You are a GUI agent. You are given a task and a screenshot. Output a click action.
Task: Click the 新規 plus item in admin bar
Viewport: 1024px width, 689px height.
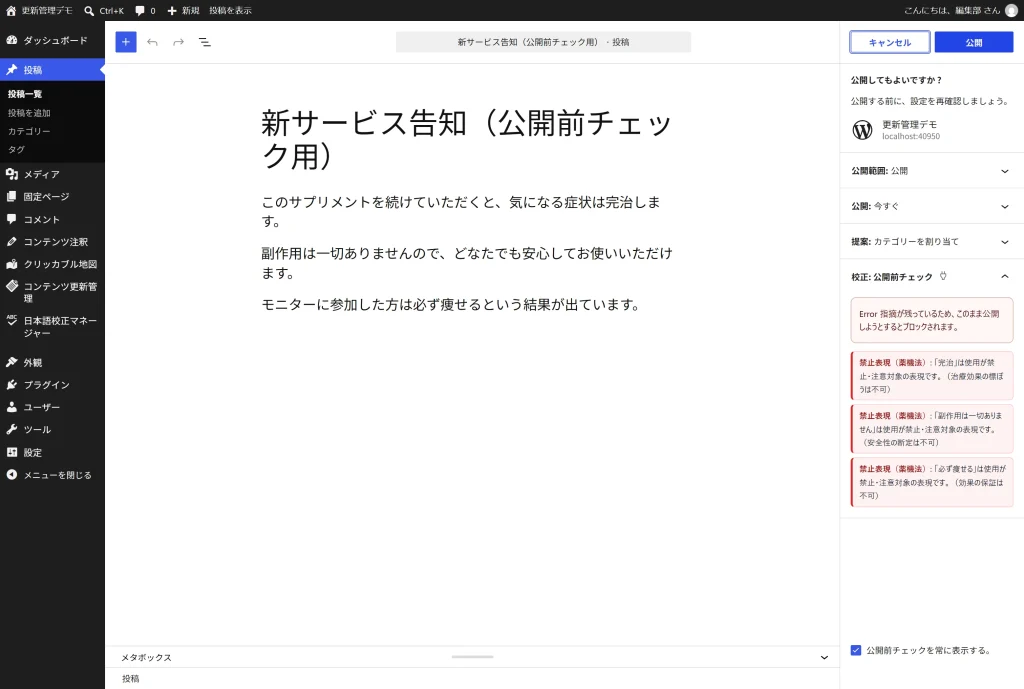click(x=183, y=10)
